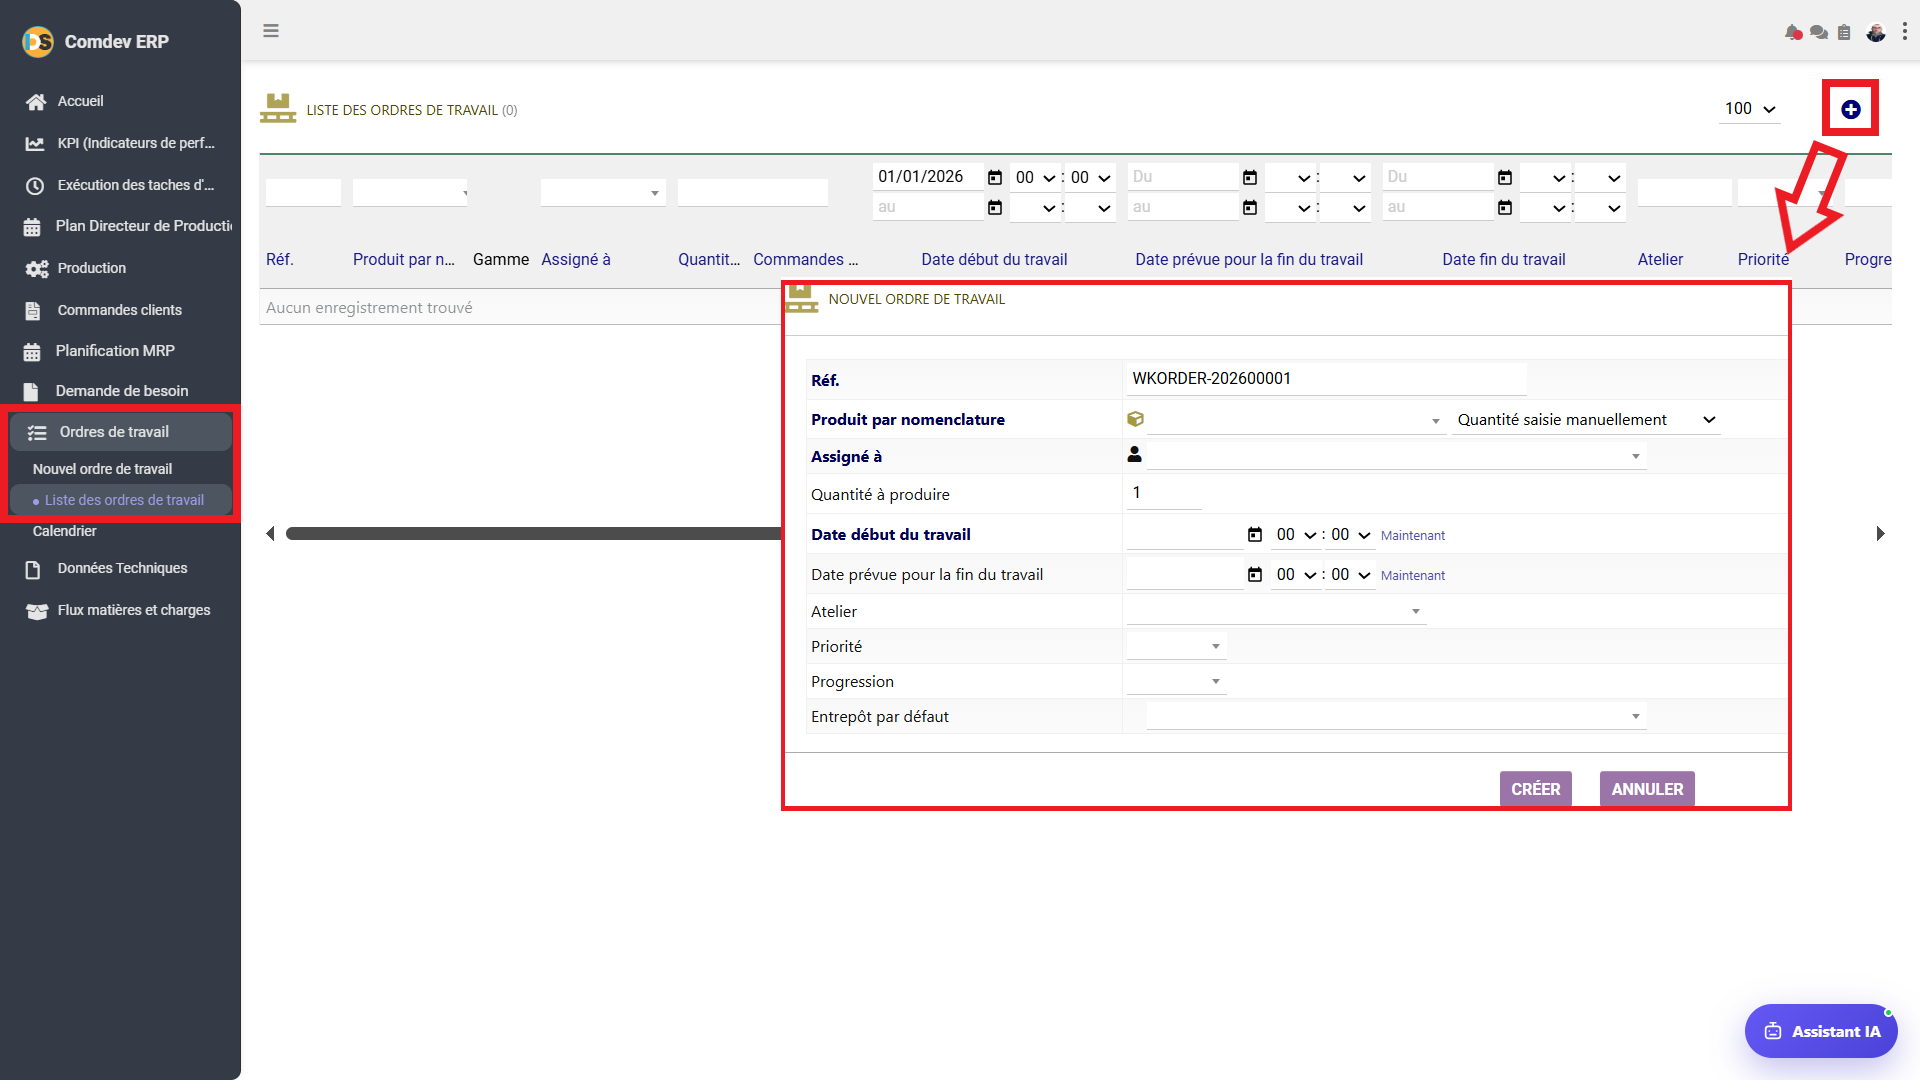Open notifications bell icon

1793,33
